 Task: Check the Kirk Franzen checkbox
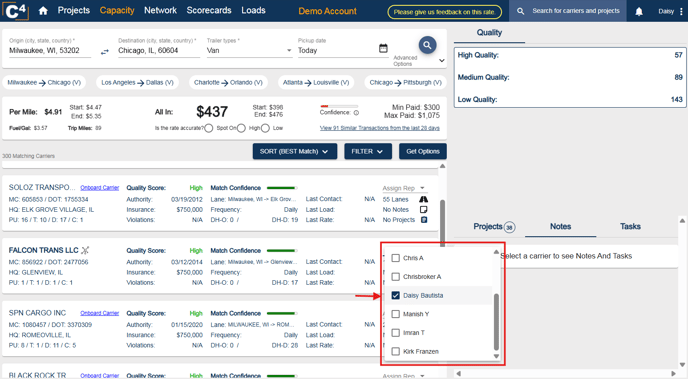[x=395, y=351]
